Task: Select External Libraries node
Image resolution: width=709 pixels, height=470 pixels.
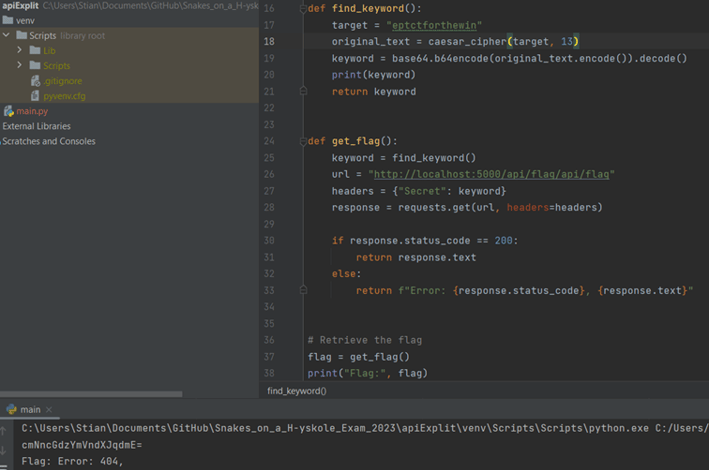Action: click(x=37, y=126)
